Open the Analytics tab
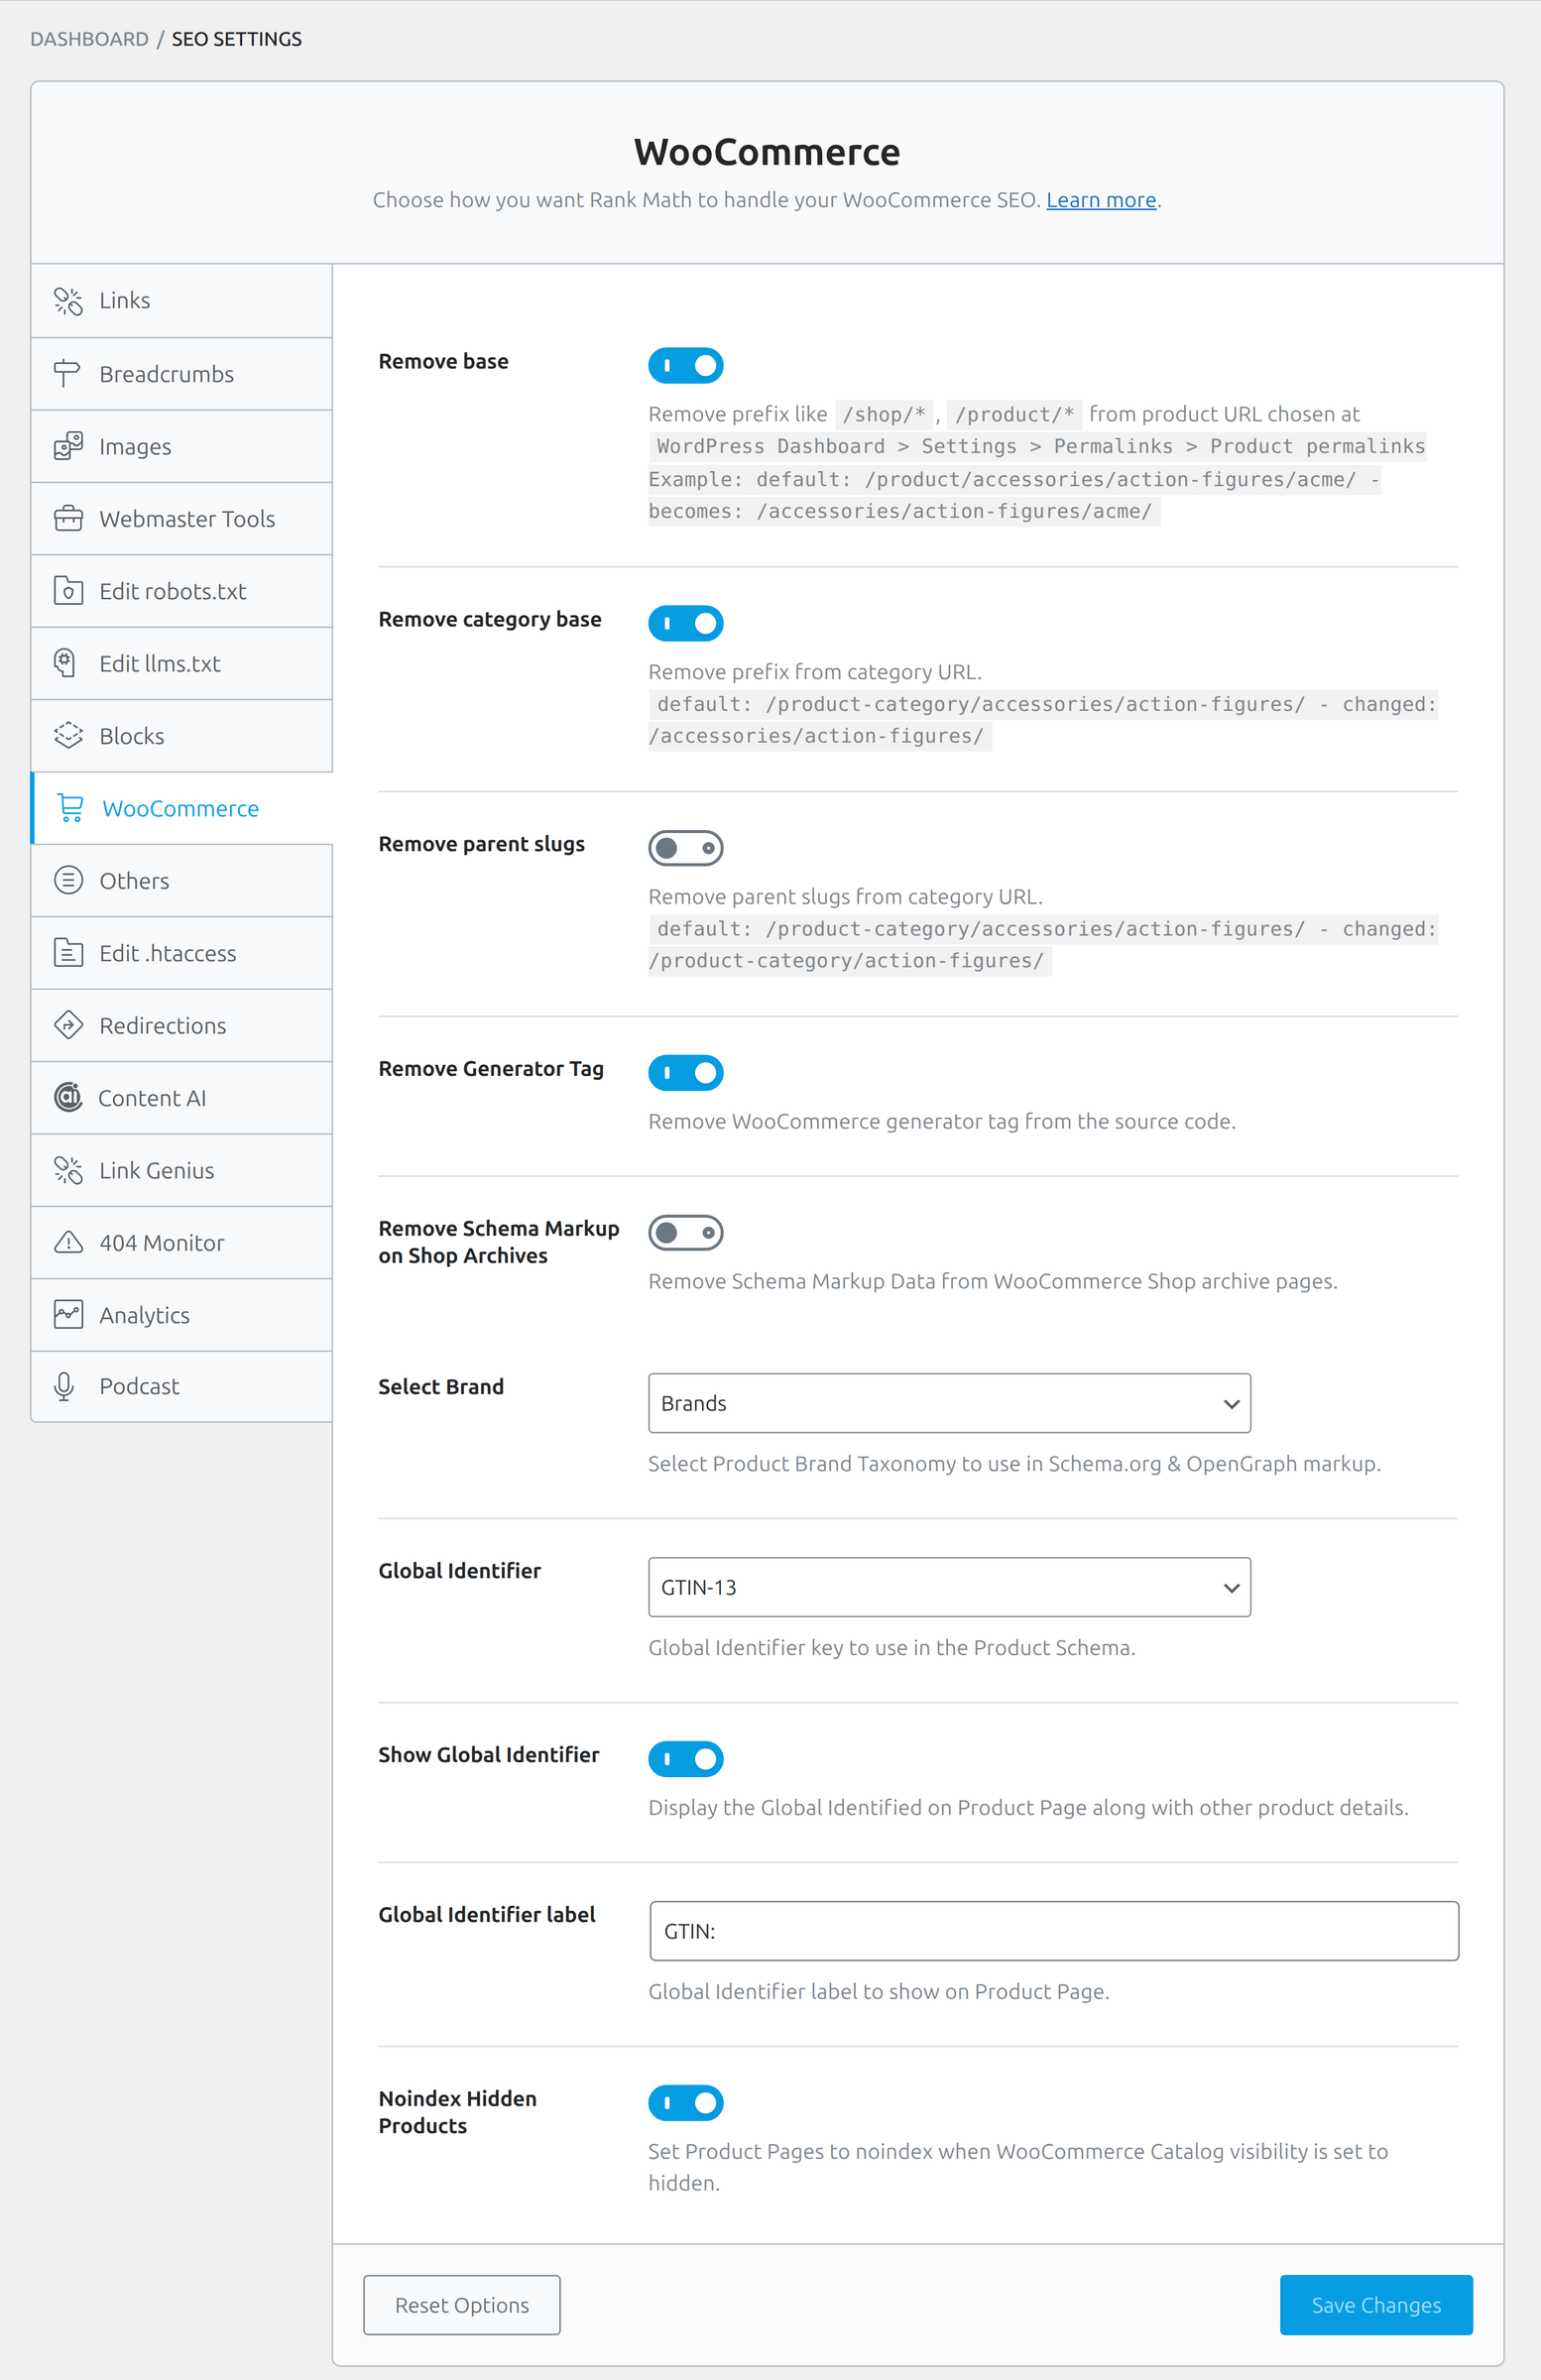The image size is (1541, 2380). (x=182, y=1314)
